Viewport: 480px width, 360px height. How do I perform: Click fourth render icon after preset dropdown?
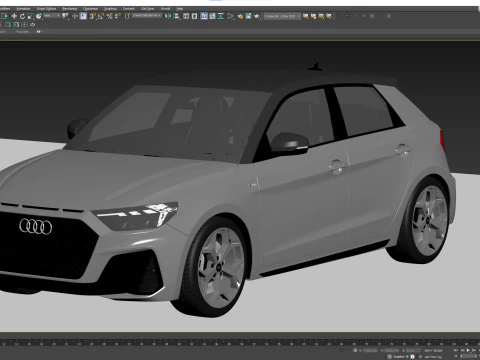point(329,16)
